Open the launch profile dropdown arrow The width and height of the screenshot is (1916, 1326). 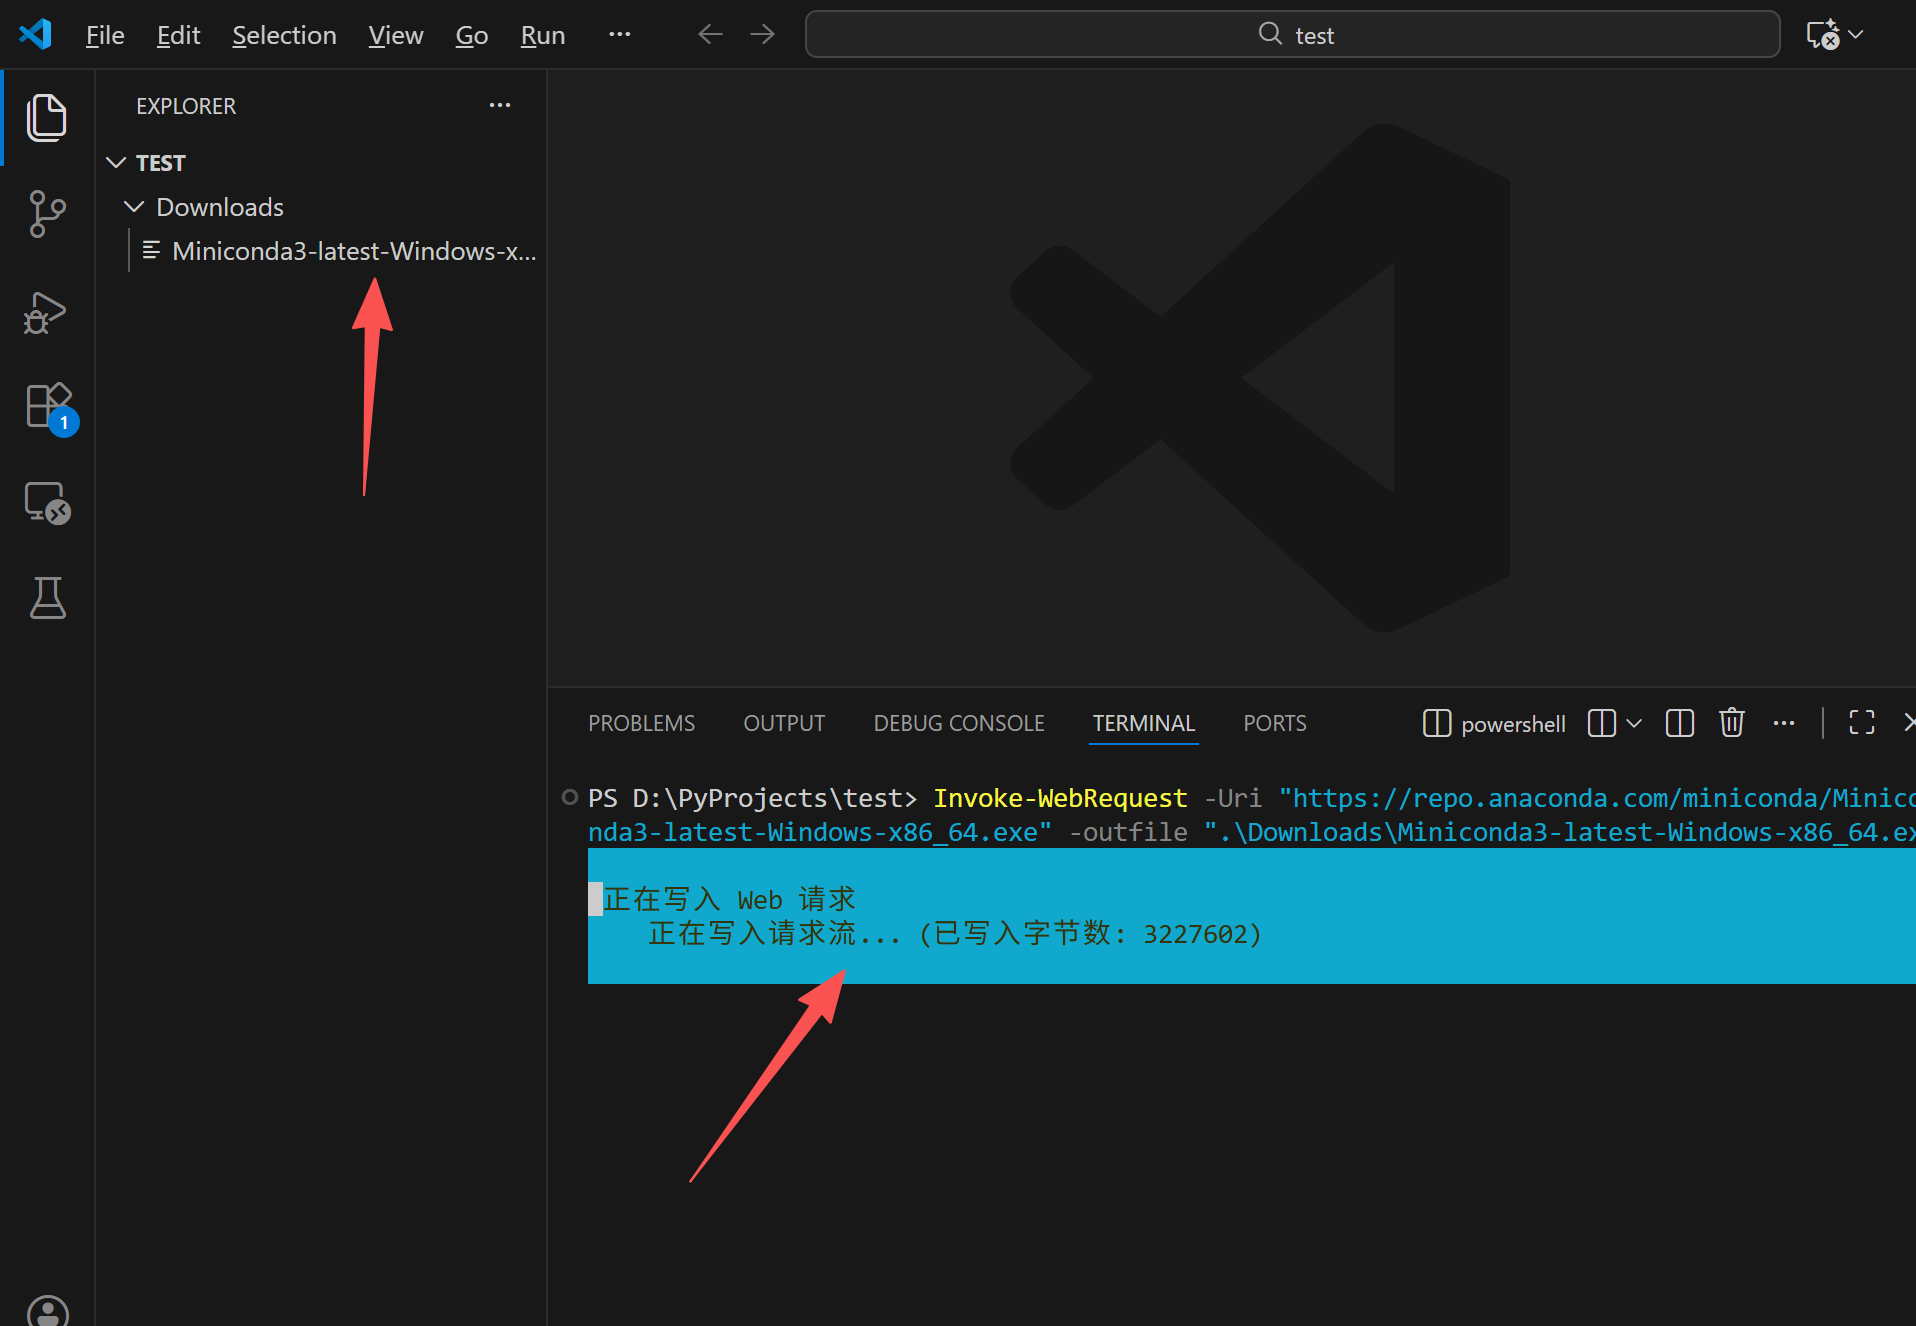pyautogui.click(x=1634, y=723)
